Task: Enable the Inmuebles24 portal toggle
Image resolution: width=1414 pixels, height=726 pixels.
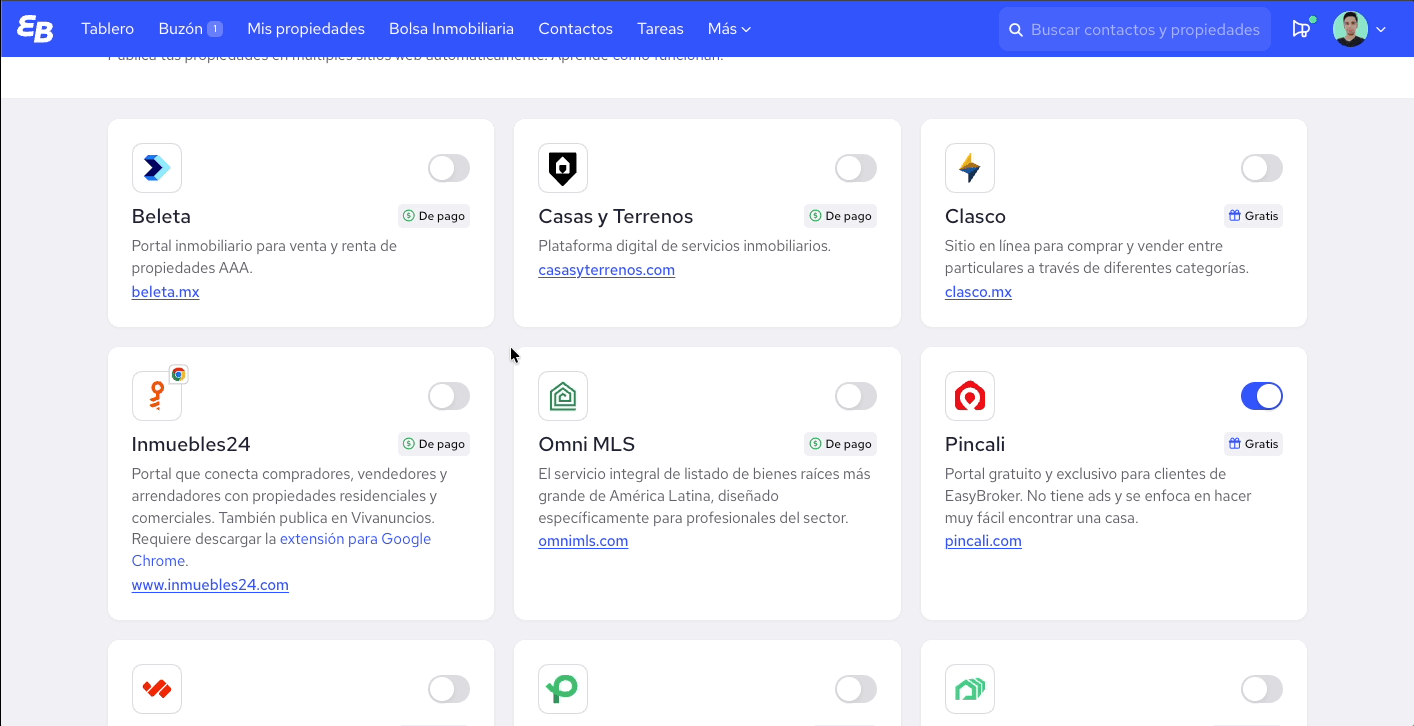Action: pos(449,396)
